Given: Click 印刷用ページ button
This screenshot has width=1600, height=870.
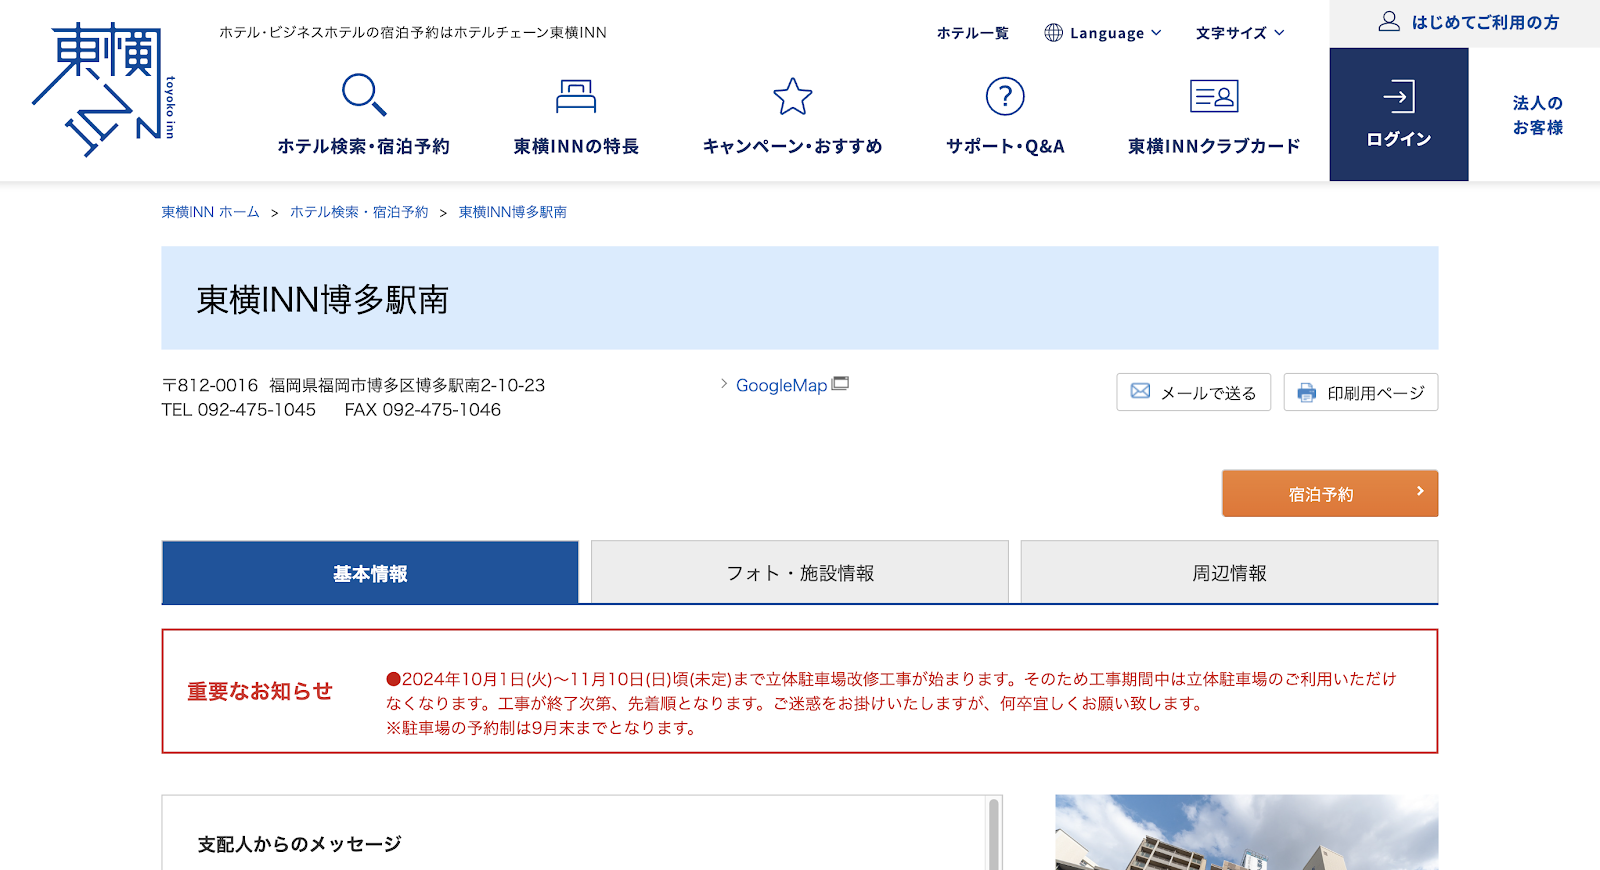Looking at the screenshot, I should click(x=1361, y=392).
